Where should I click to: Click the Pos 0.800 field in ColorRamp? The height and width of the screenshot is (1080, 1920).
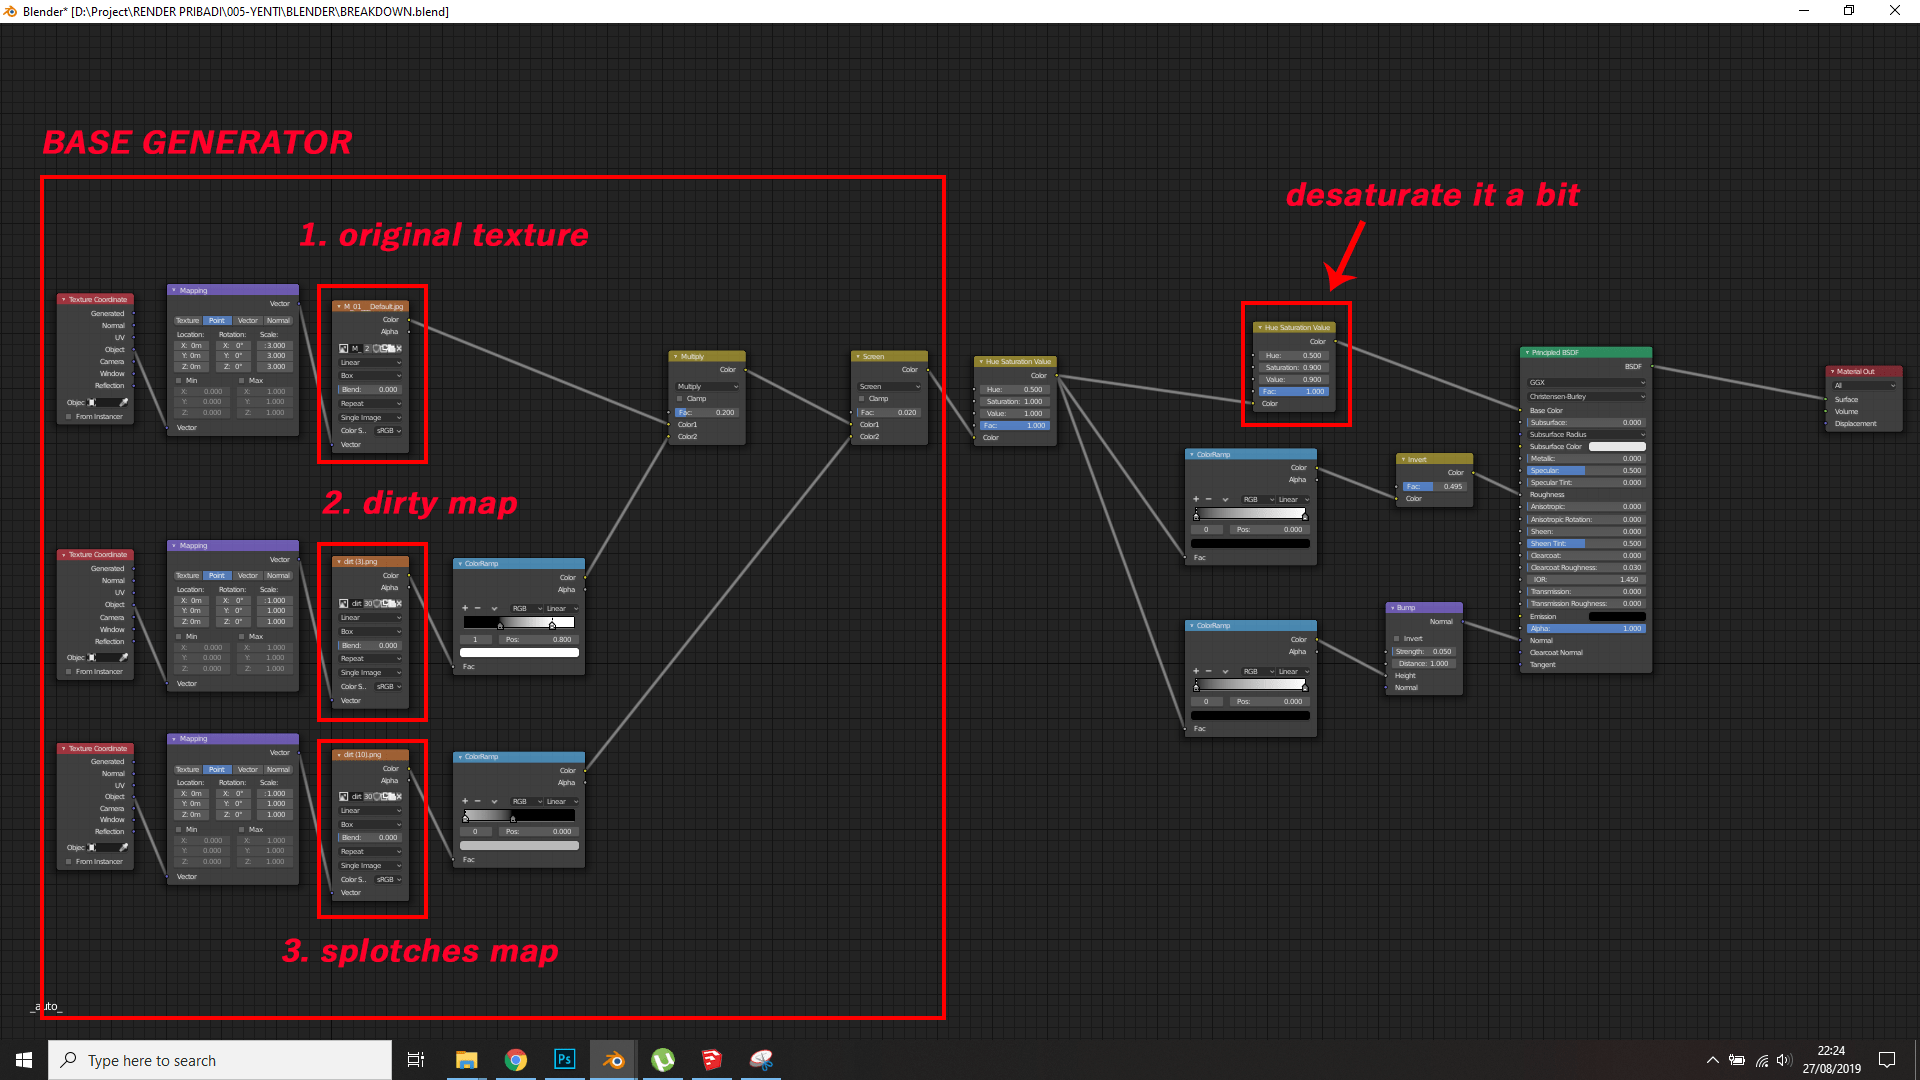pos(539,640)
